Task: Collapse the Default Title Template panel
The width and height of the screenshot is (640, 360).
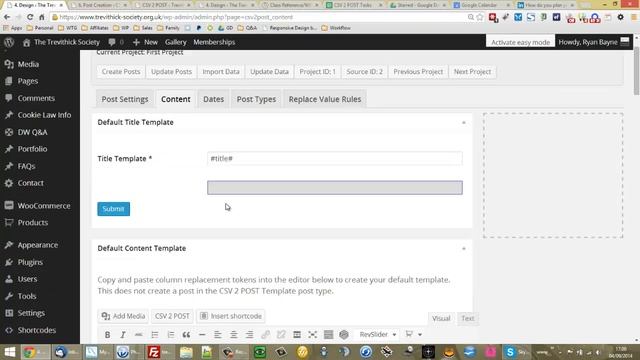Action: [464, 122]
